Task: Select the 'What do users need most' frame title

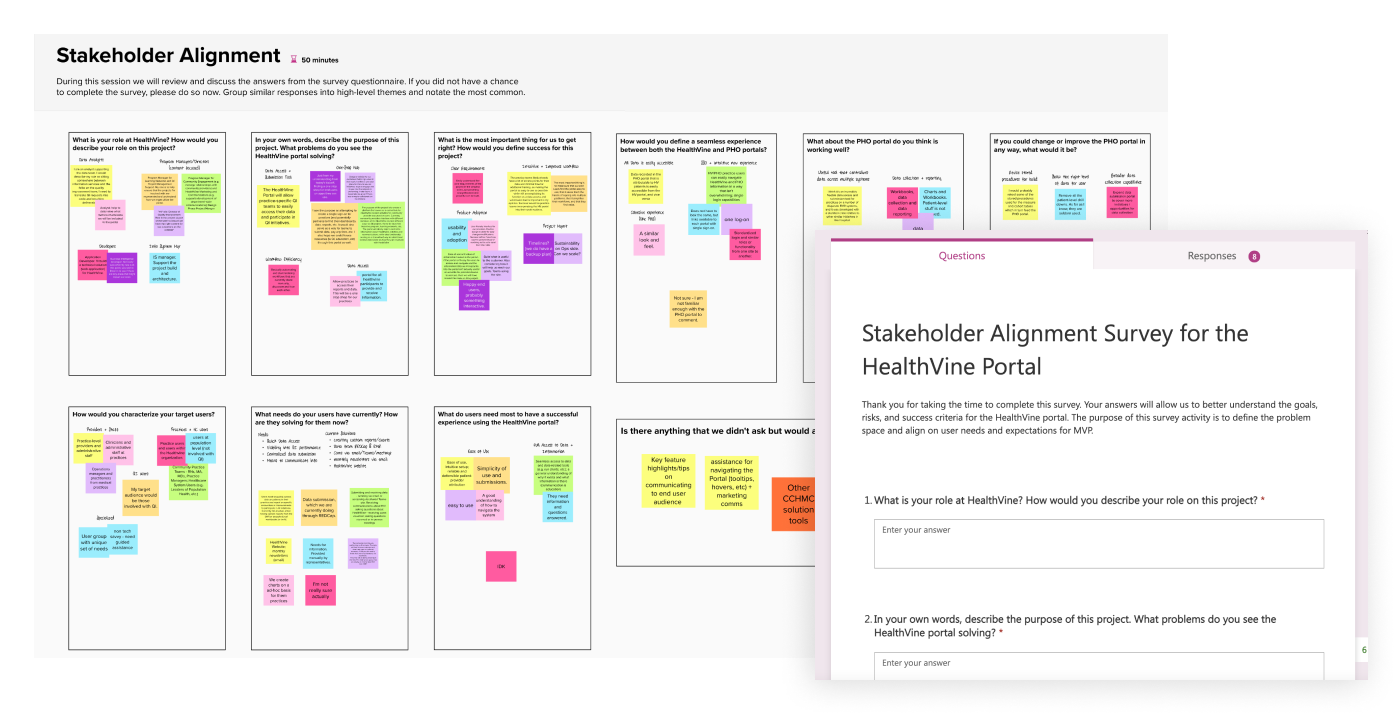Action: click(x=510, y=417)
